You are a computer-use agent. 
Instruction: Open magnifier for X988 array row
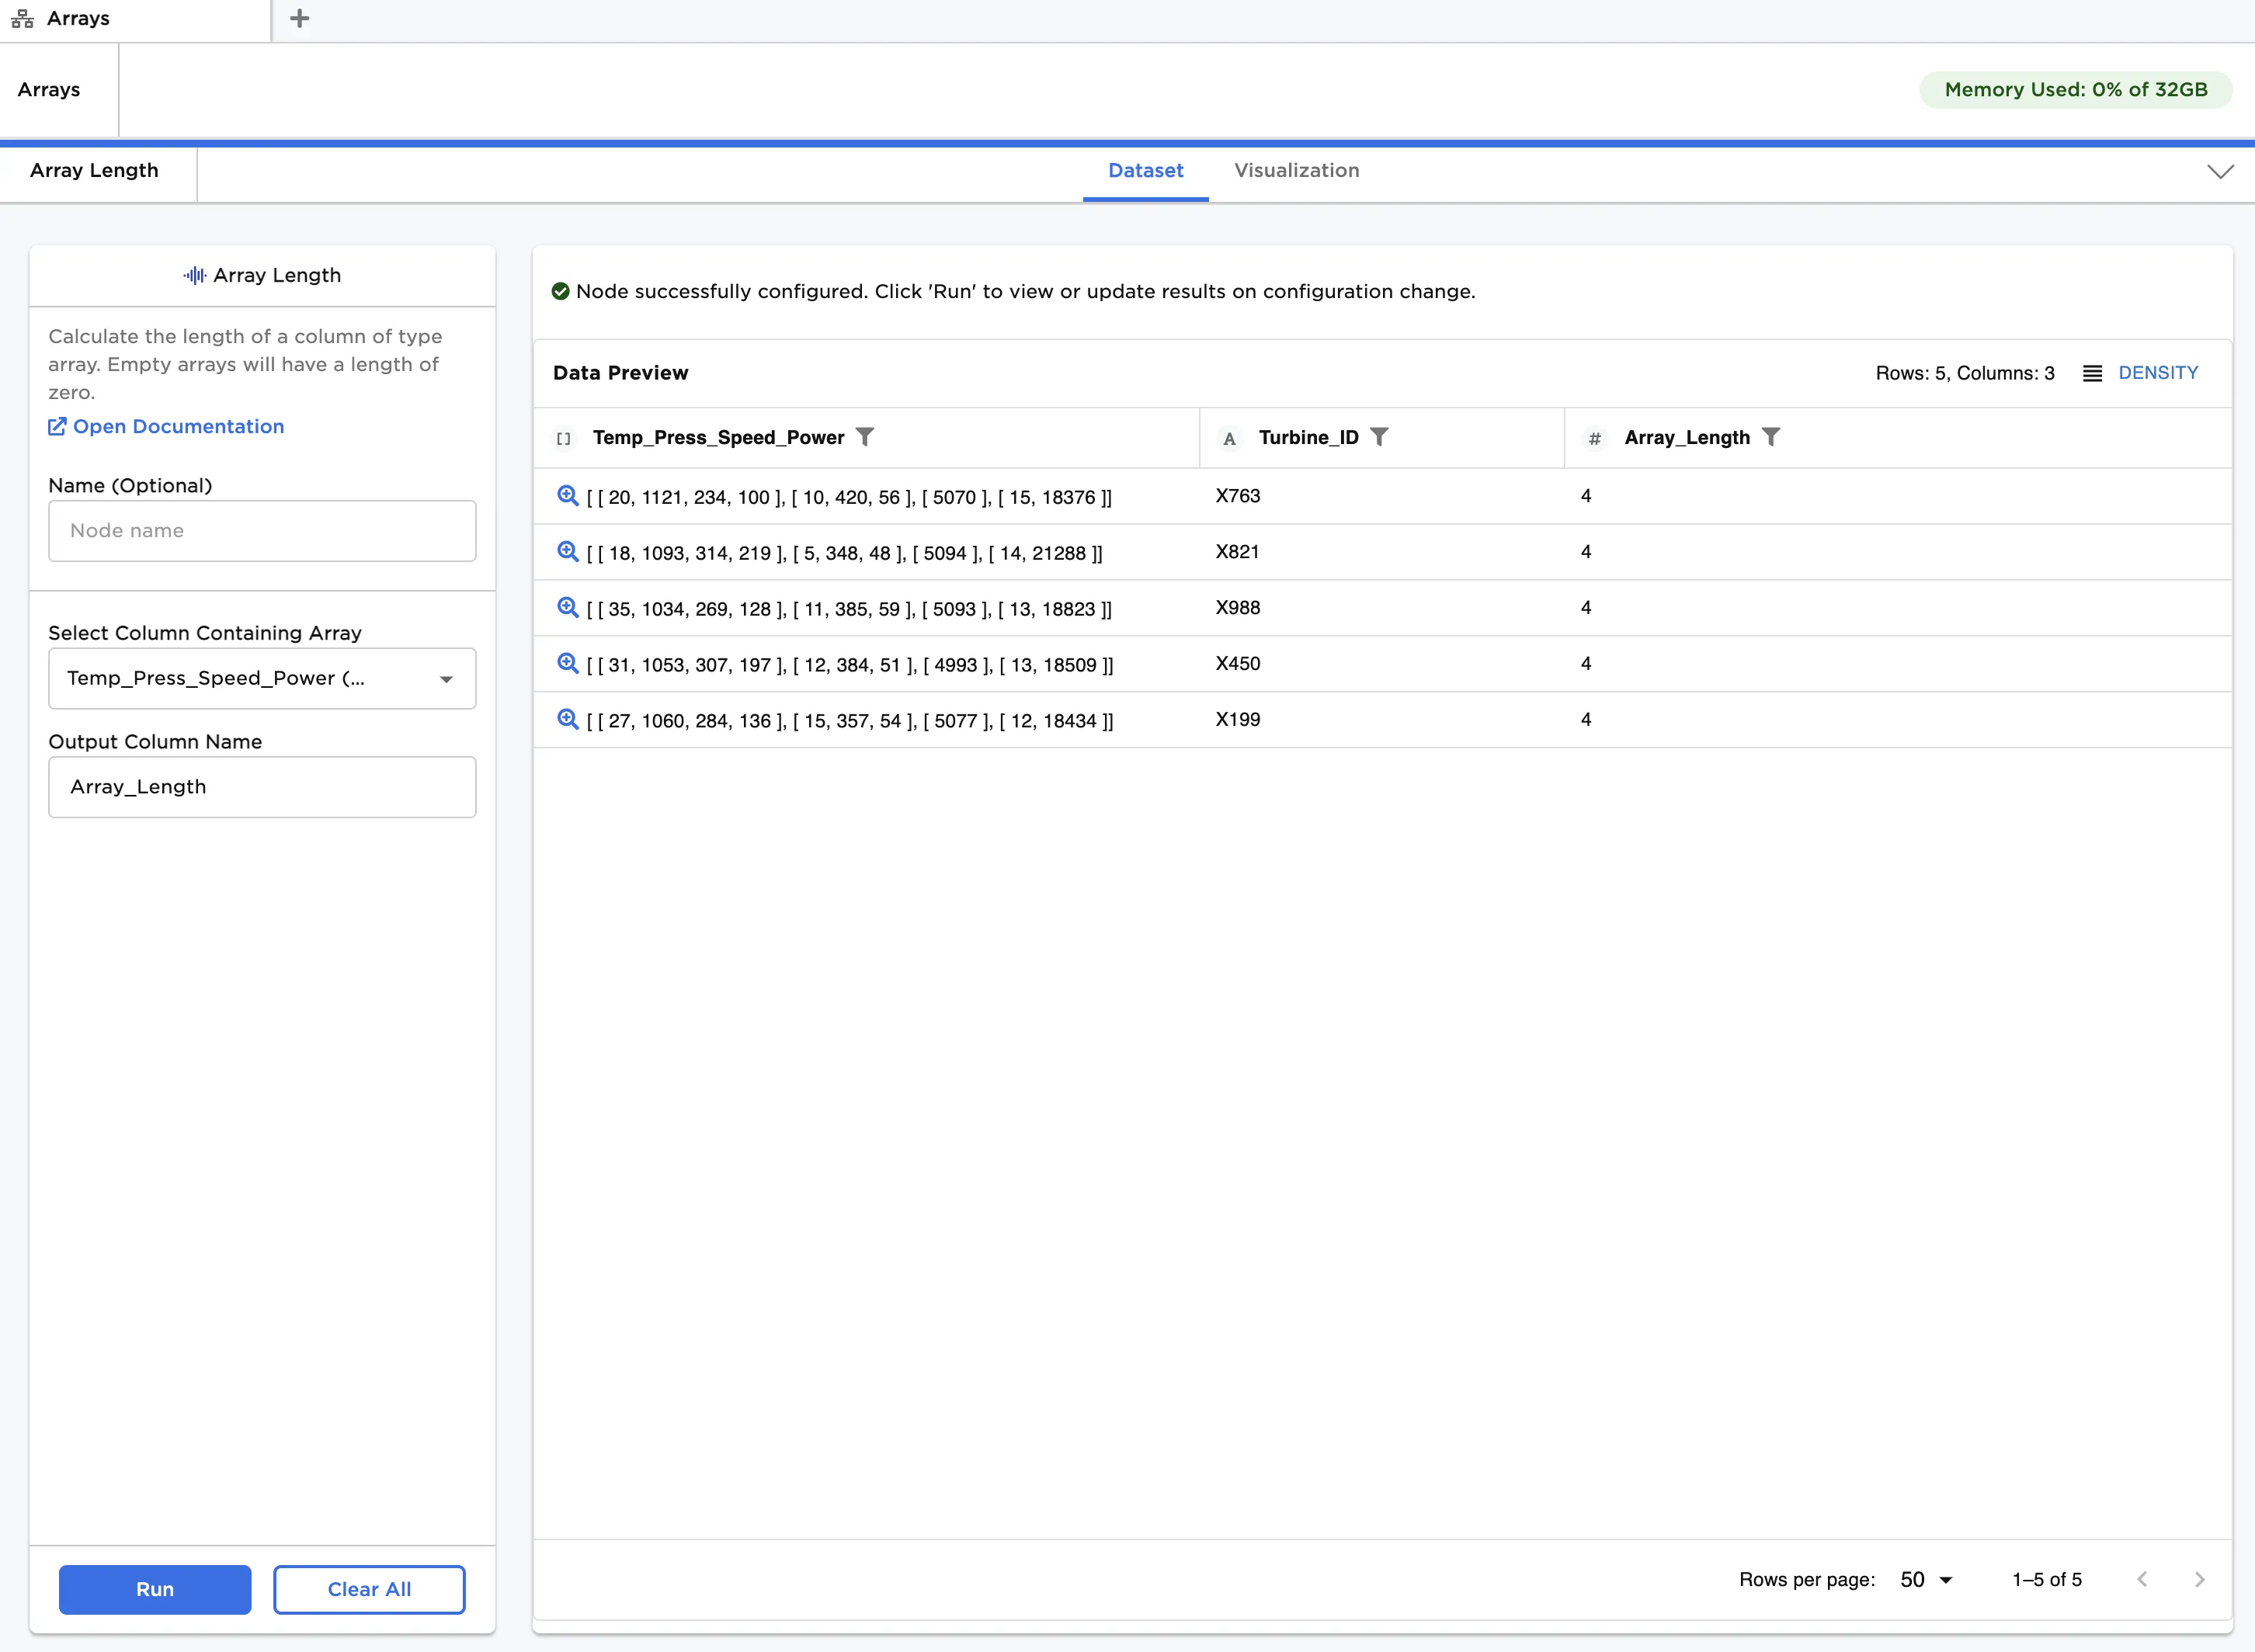(x=567, y=608)
